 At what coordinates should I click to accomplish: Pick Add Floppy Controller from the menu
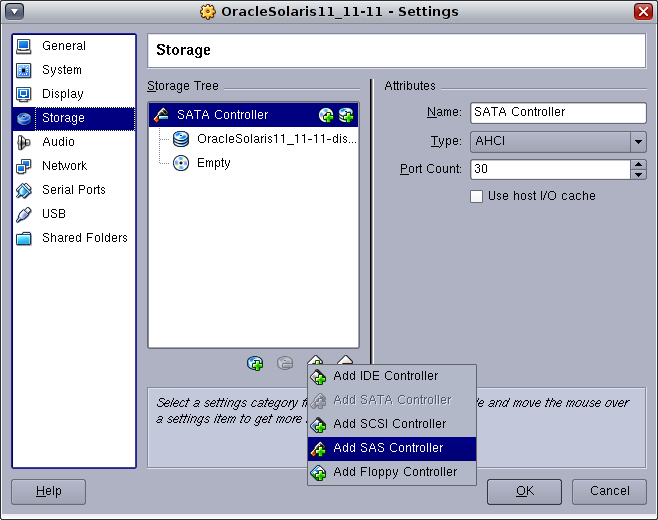[394, 472]
